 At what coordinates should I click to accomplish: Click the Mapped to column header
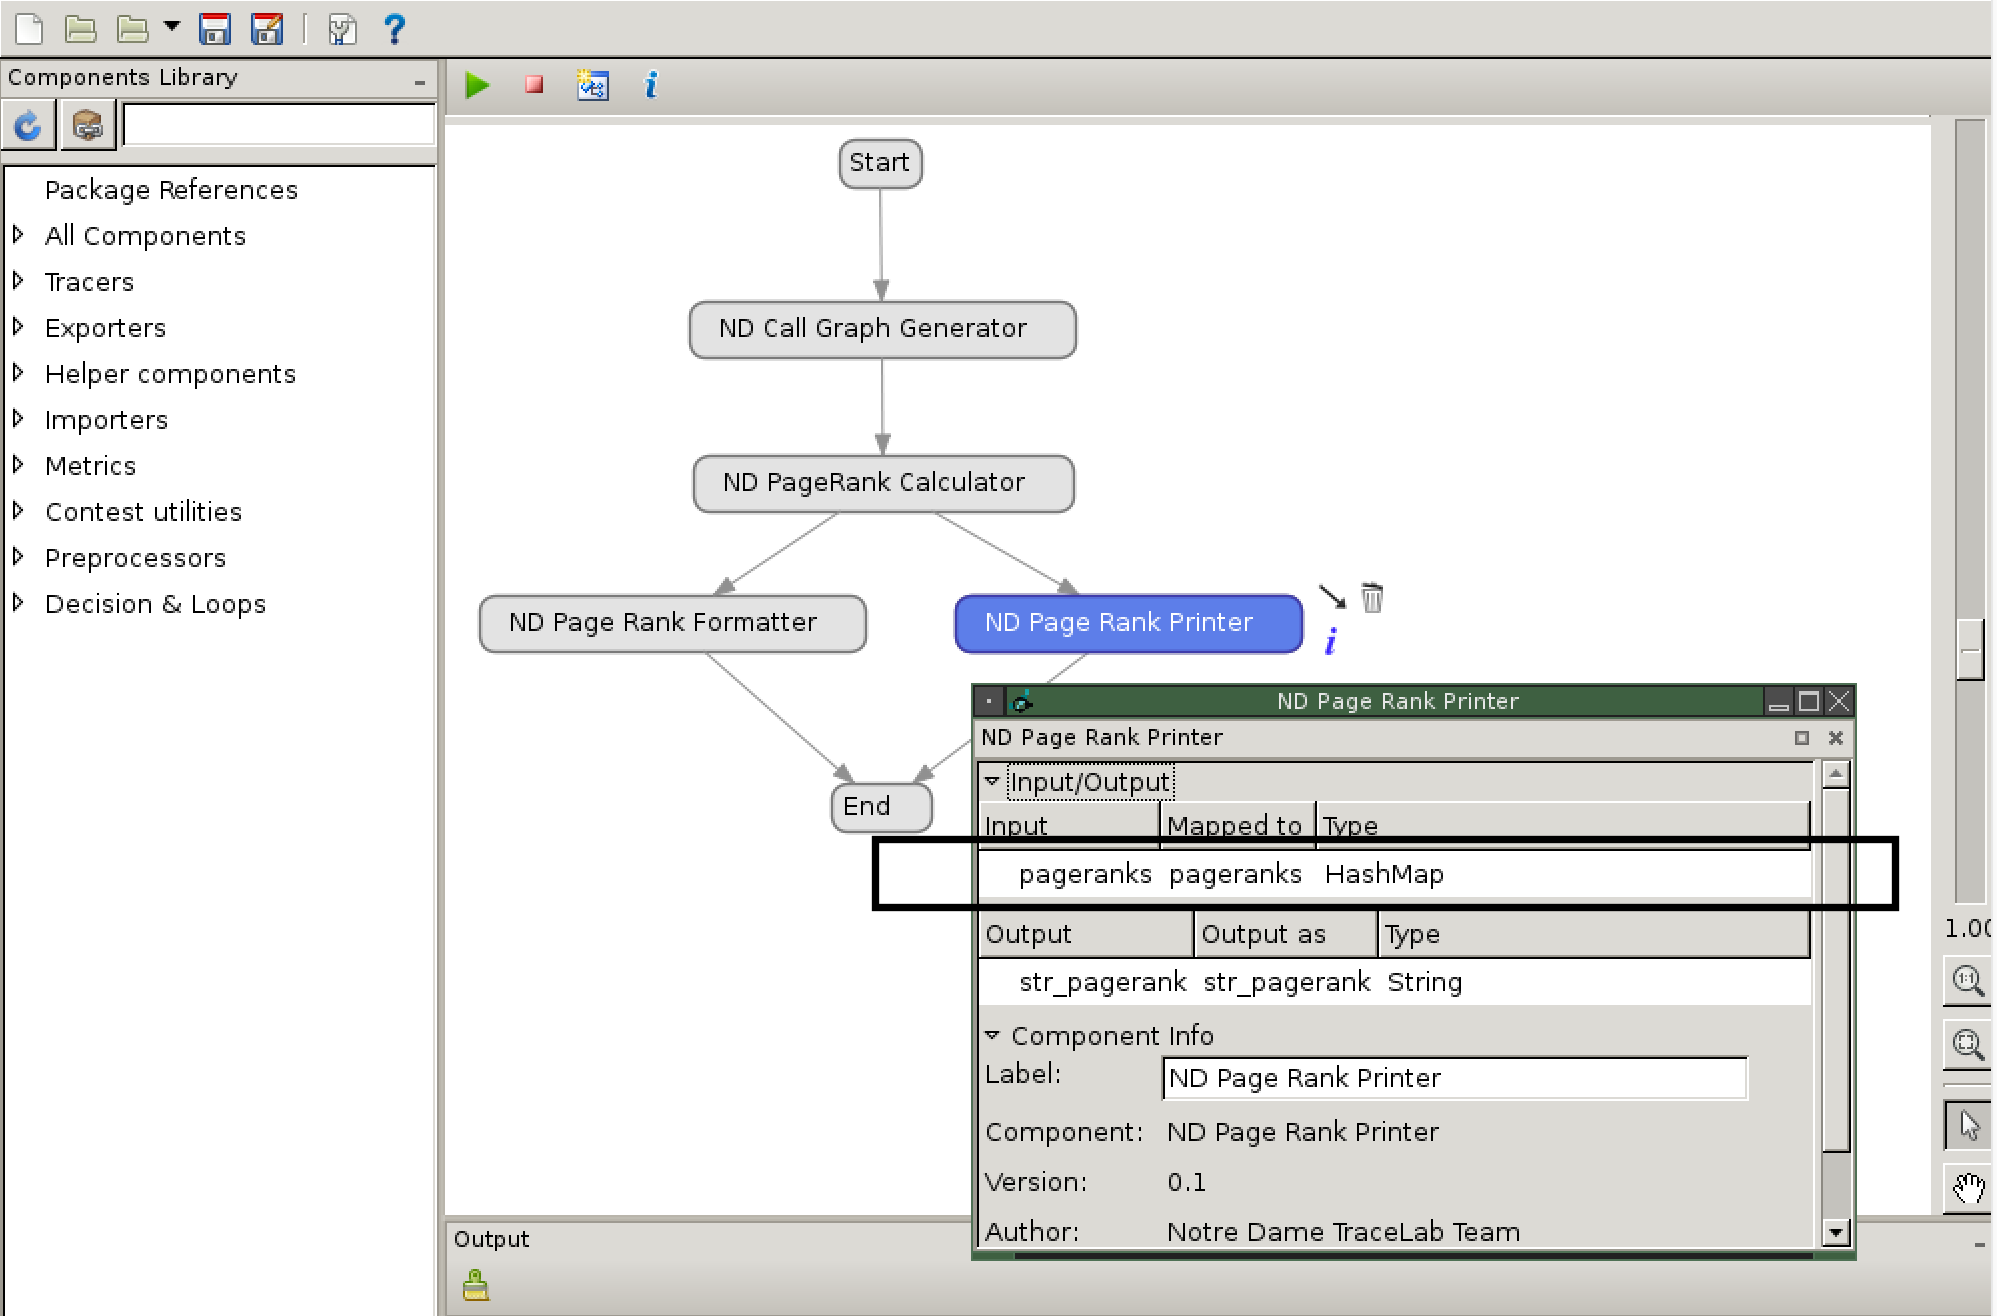click(1237, 825)
